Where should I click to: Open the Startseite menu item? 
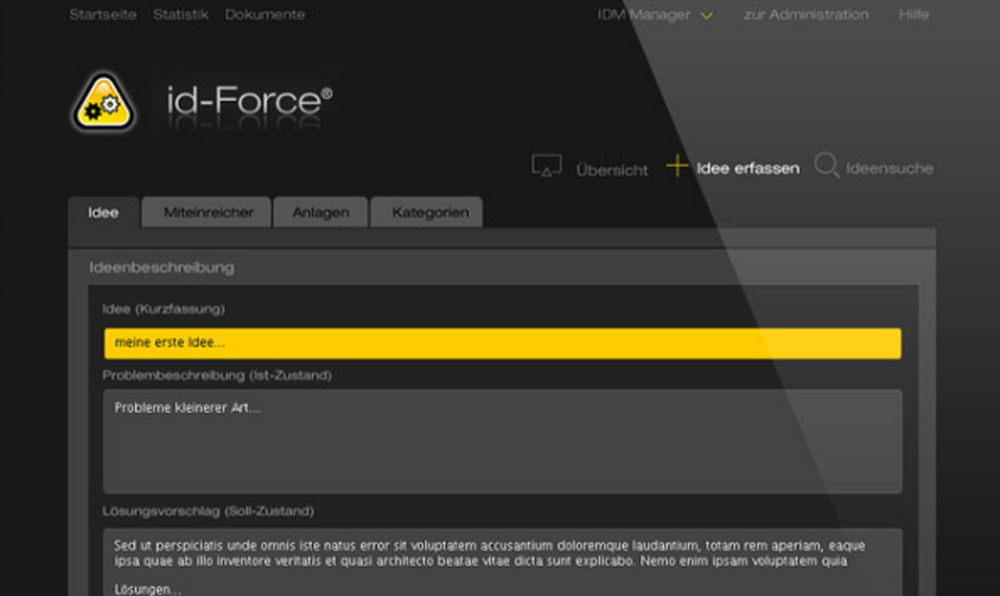(x=103, y=15)
